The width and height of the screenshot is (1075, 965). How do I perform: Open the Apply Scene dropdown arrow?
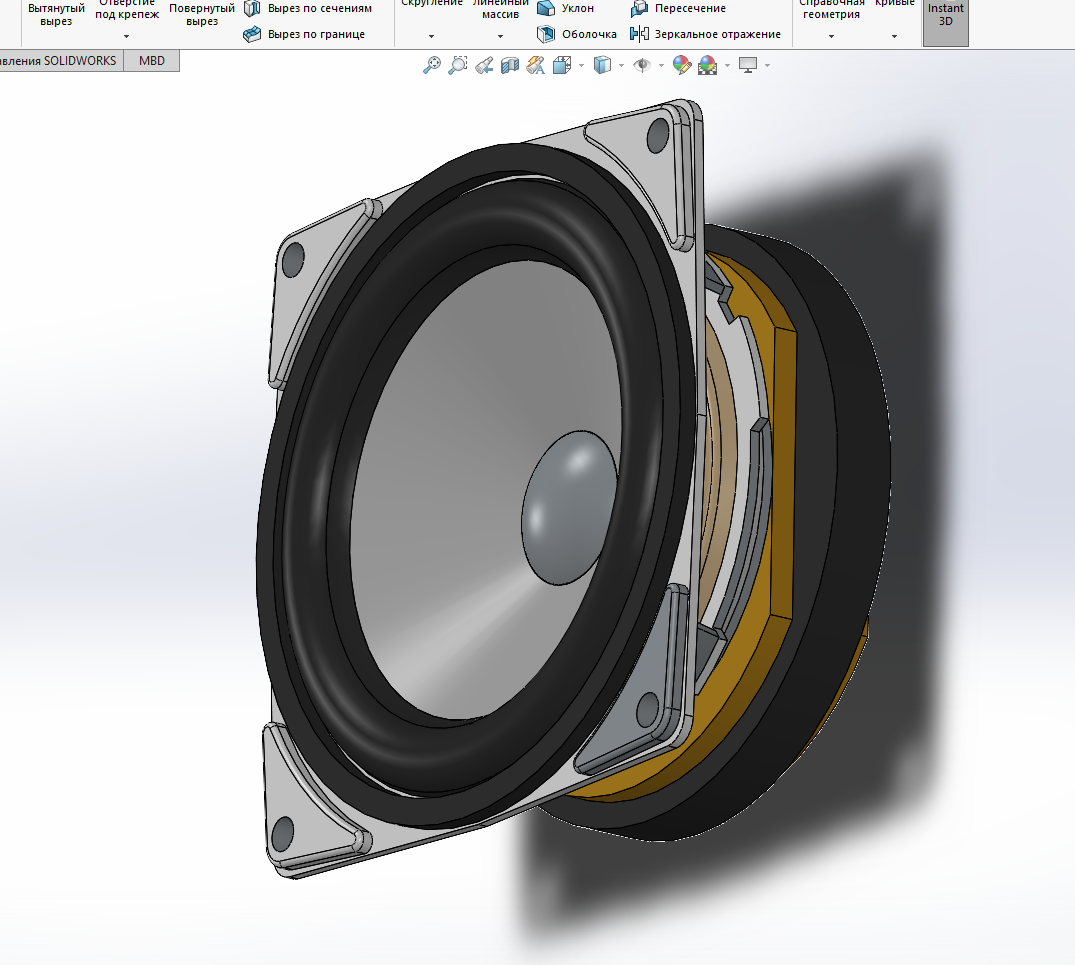727,66
